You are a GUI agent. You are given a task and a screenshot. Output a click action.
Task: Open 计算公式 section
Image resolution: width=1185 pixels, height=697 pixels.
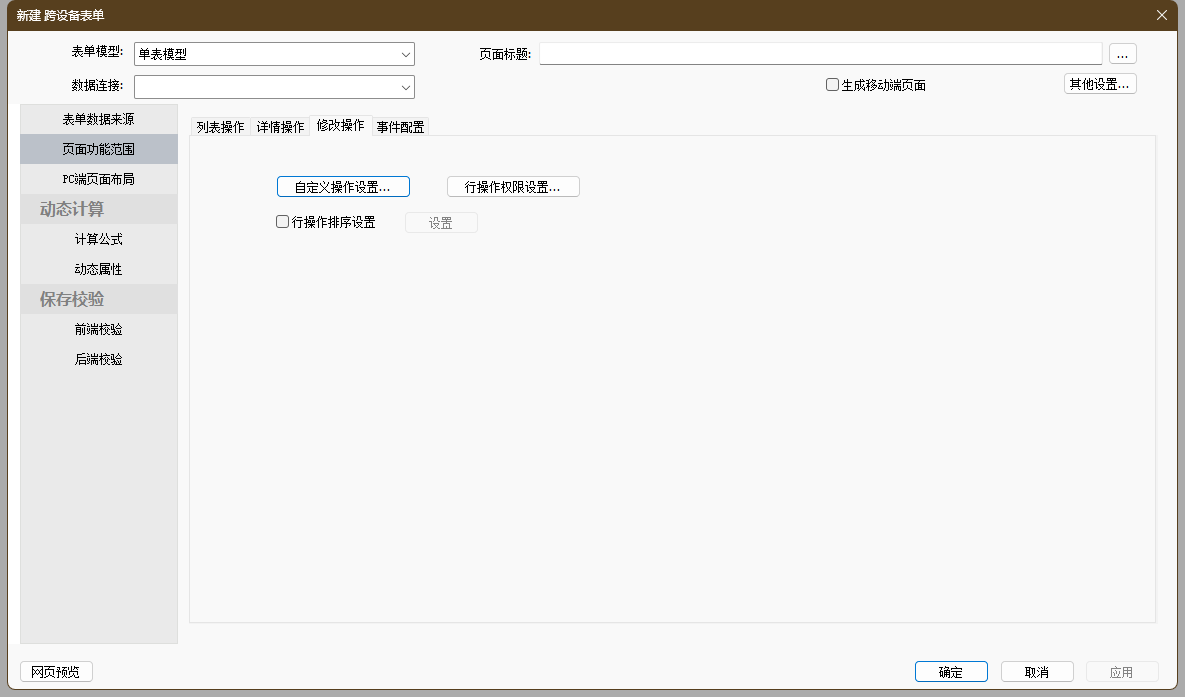98,239
